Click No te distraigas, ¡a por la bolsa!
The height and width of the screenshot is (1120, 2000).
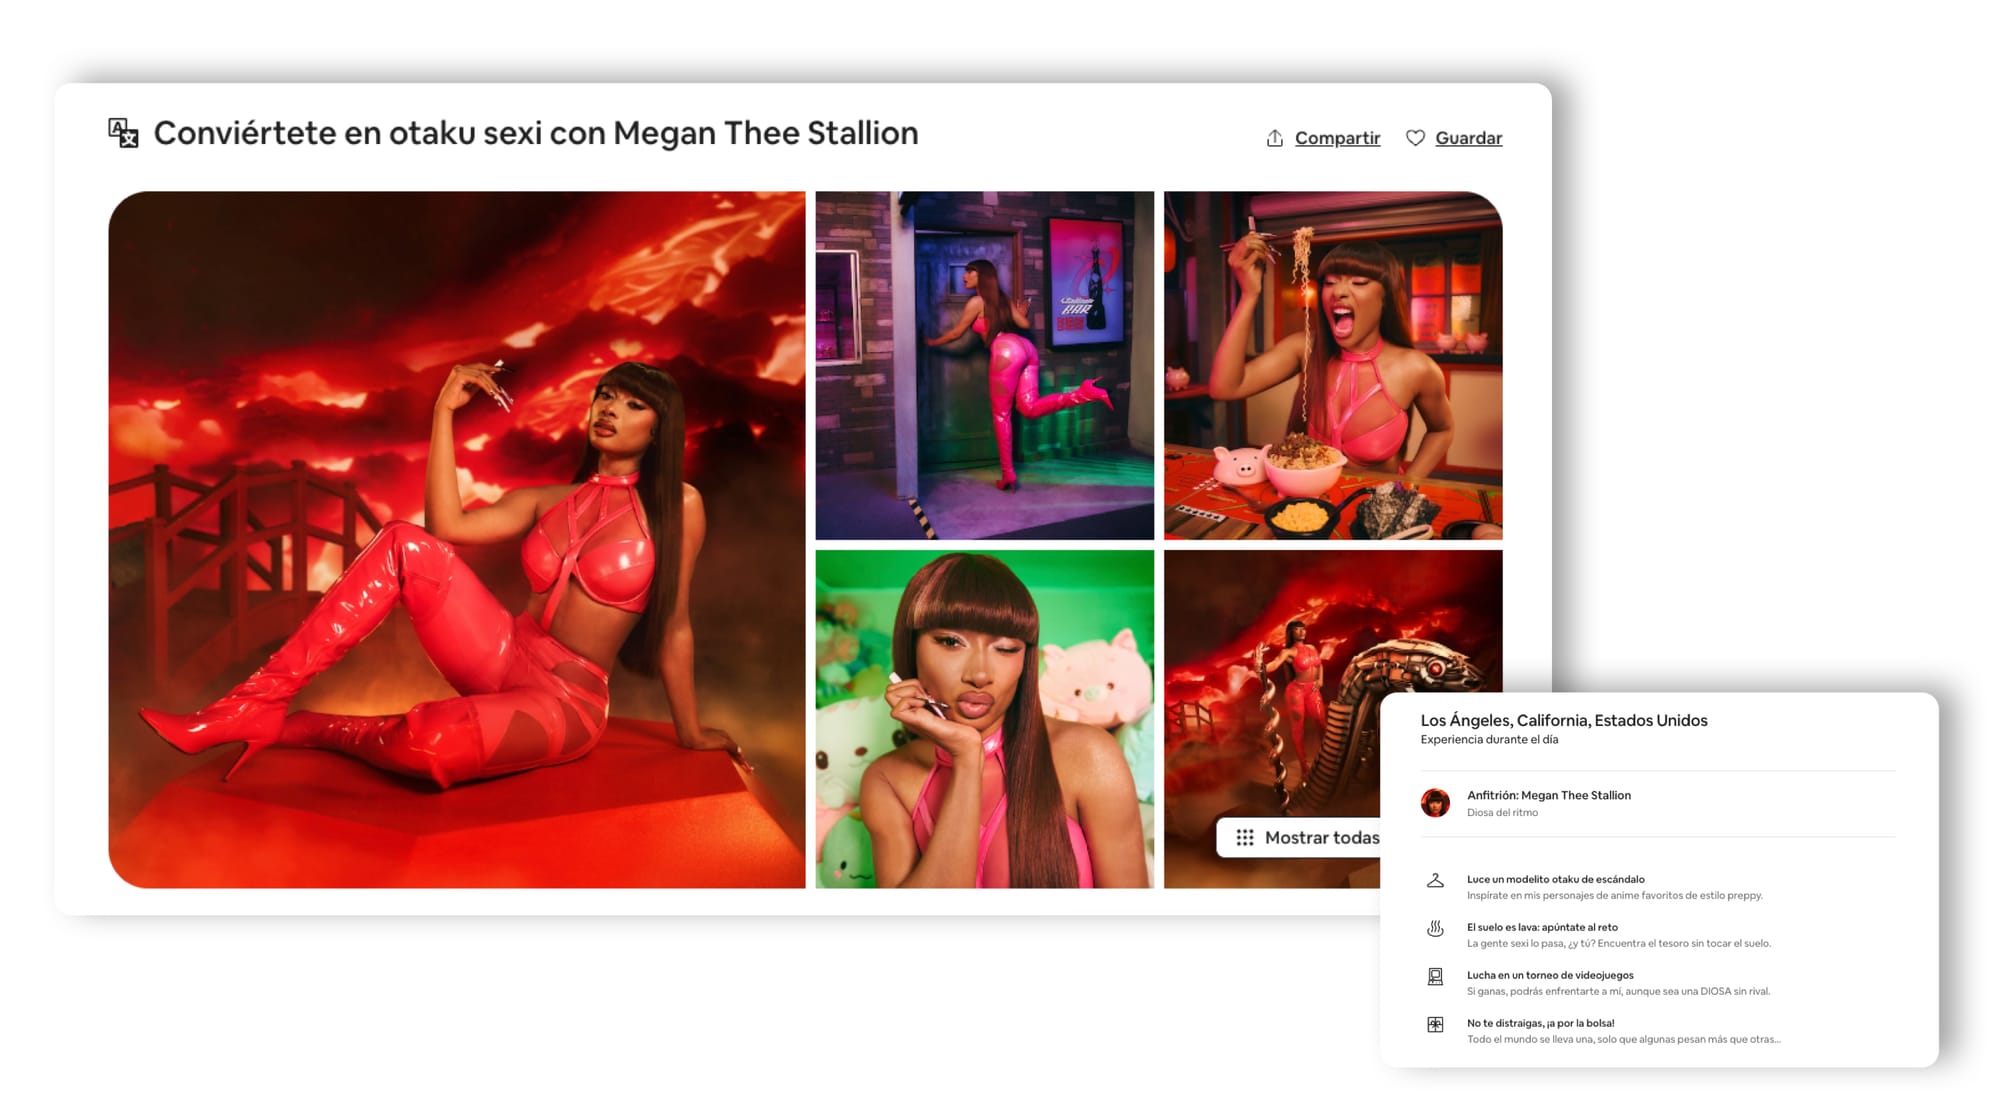point(1540,1023)
